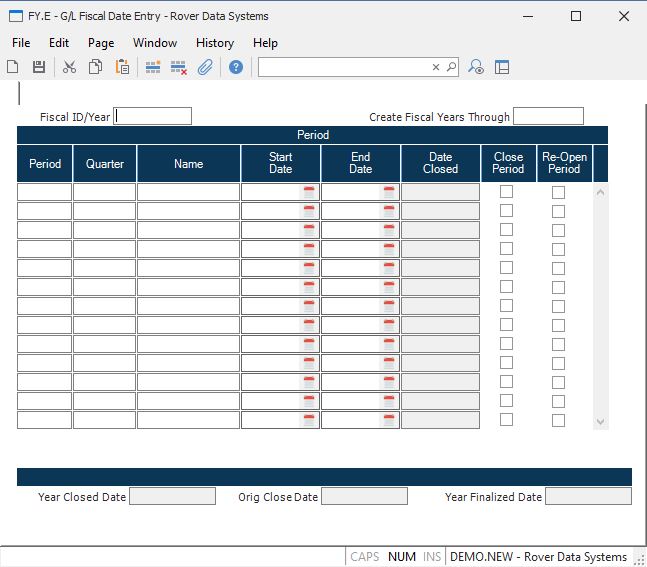Click the Save disk icon
The width and height of the screenshot is (647, 567).
point(39,67)
